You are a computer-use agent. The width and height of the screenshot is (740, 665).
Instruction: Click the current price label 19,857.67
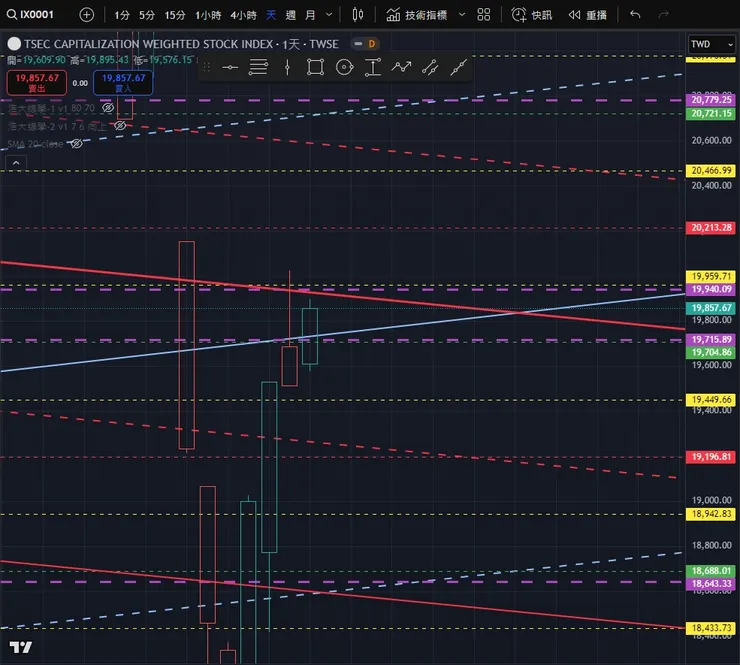(x=711, y=308)
